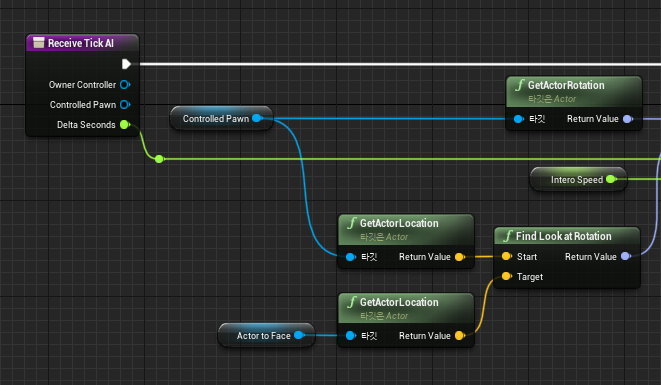661x385 pixels.
Task: Select the Actor to Face variable node
Action: pos(266,336)
